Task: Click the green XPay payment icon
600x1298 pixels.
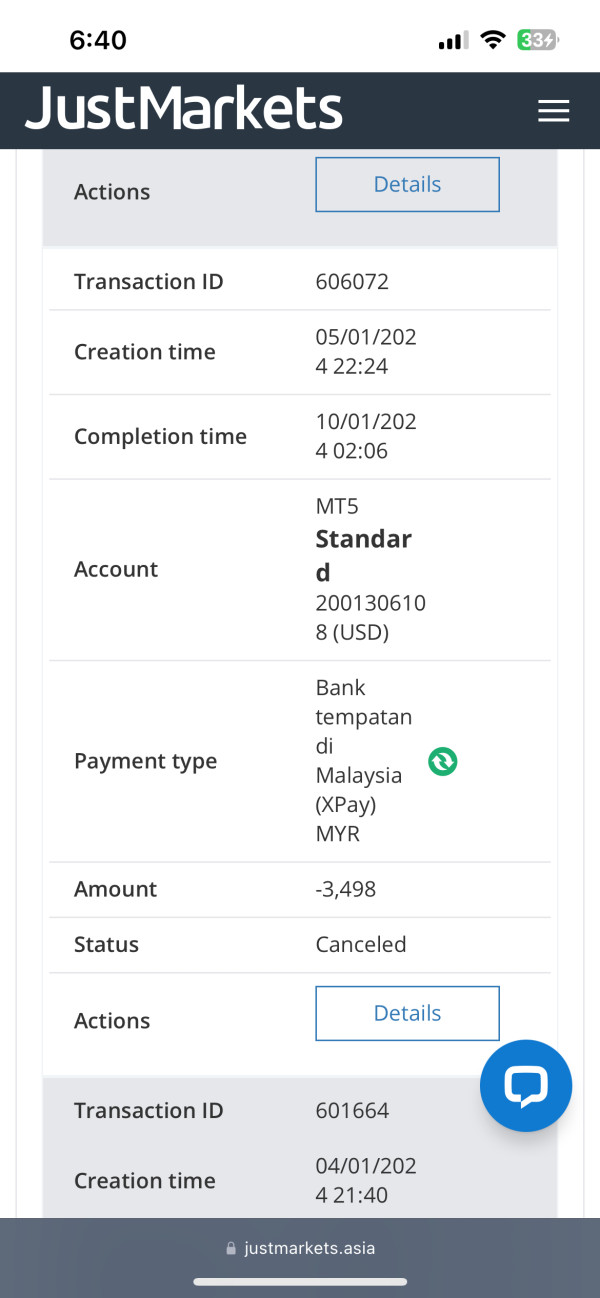Action: [x=442, y=761]
